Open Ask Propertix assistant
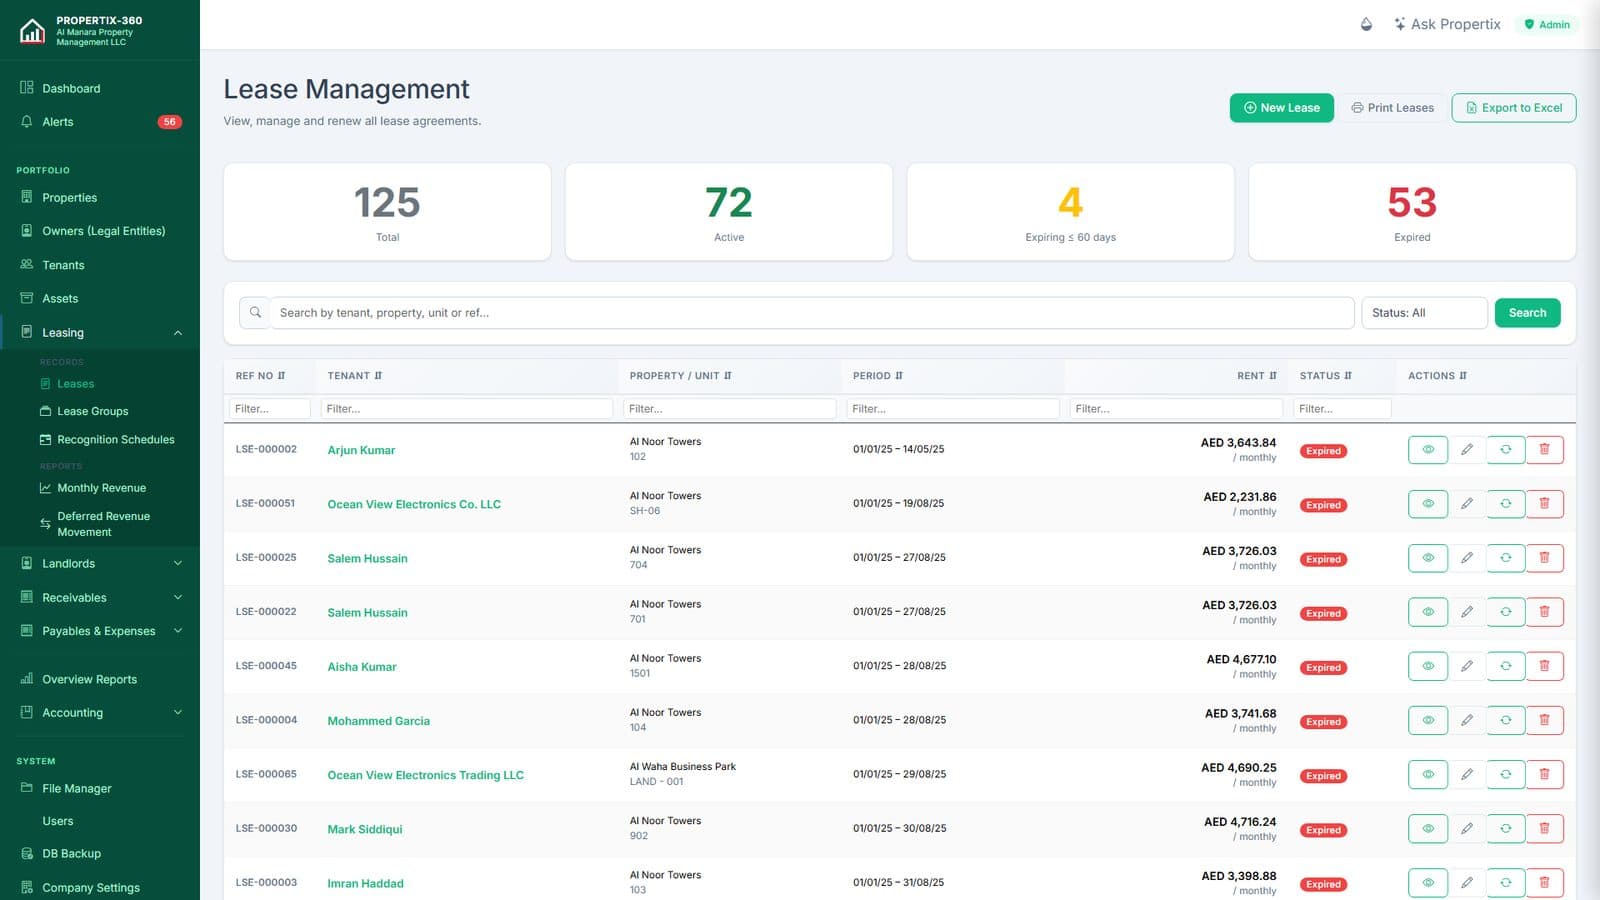The height and width of the screenshot is (900, 1600). point(1447,24)
